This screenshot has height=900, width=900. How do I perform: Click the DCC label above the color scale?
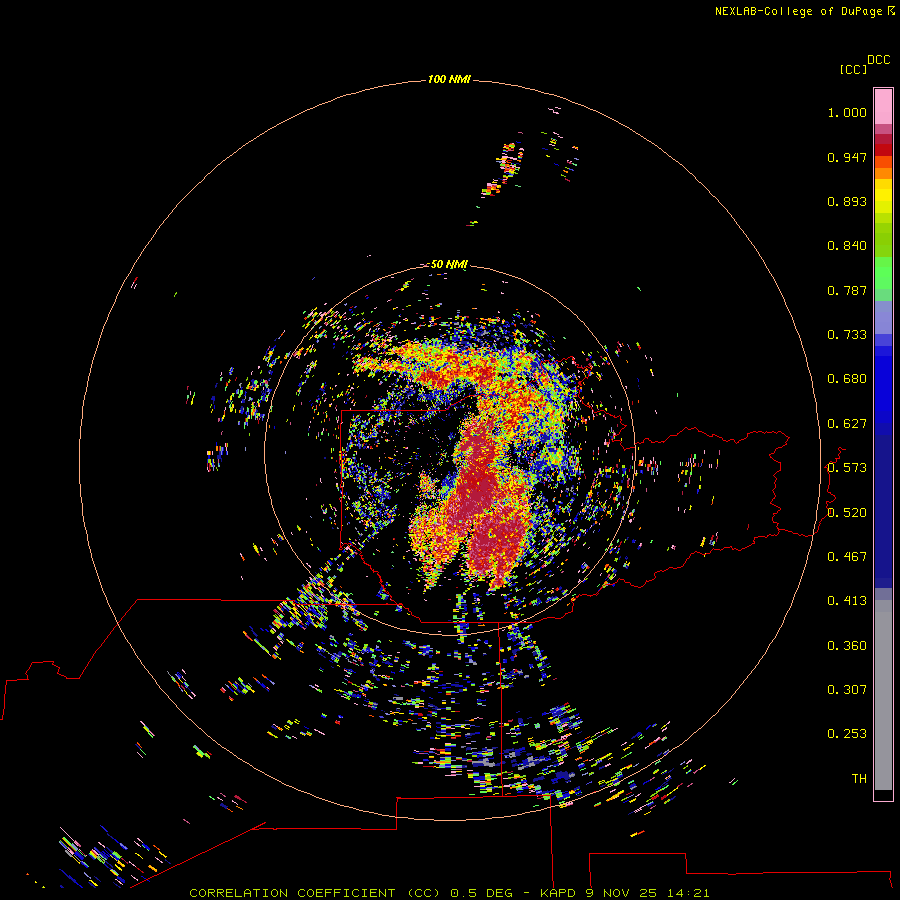878,60
